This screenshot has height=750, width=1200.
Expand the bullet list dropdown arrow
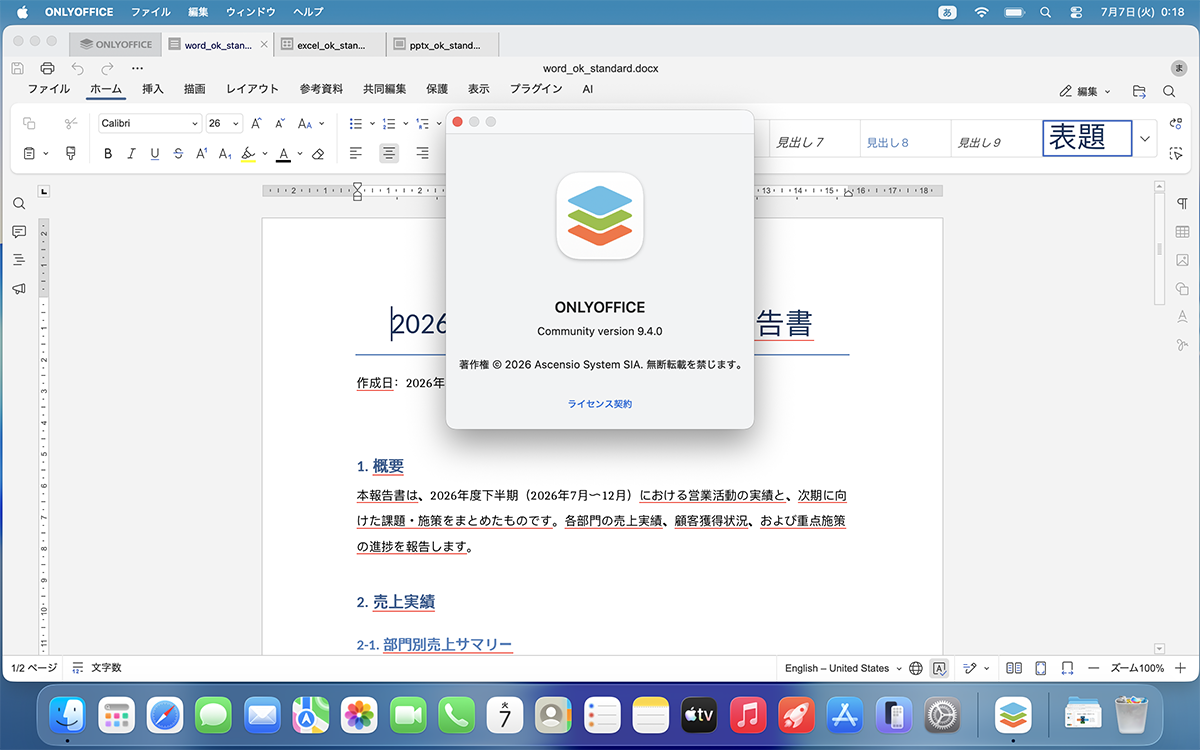point(372,124)
